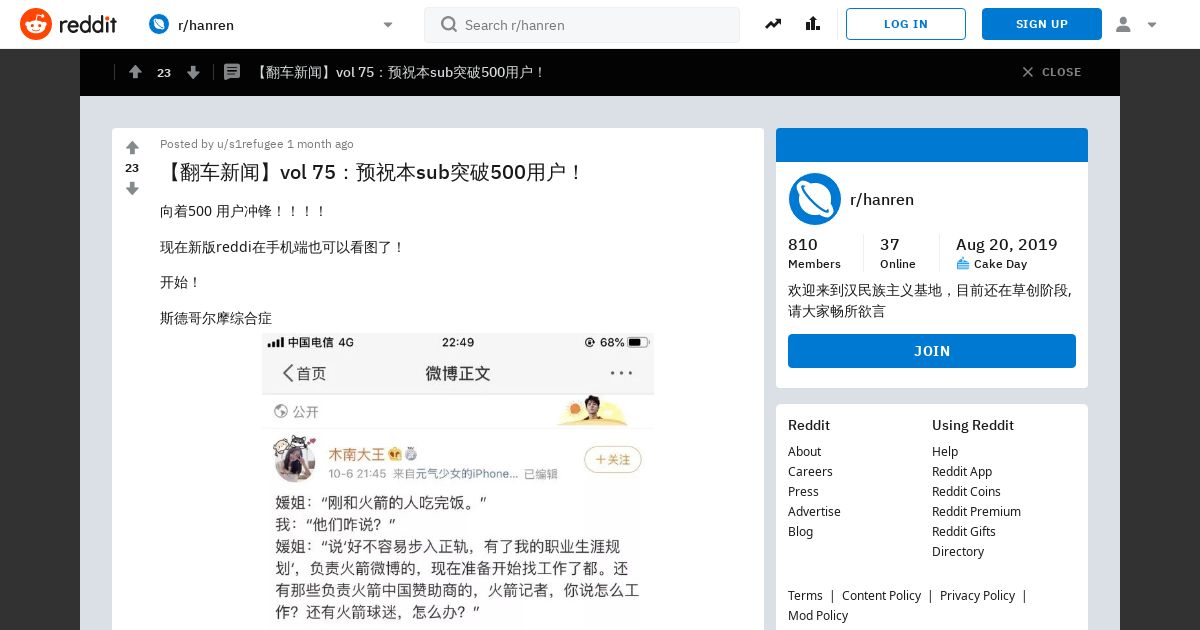Screen dimensions: 1200x630
Task: Downvote the post in the black top bar
Action: (193, 72)
